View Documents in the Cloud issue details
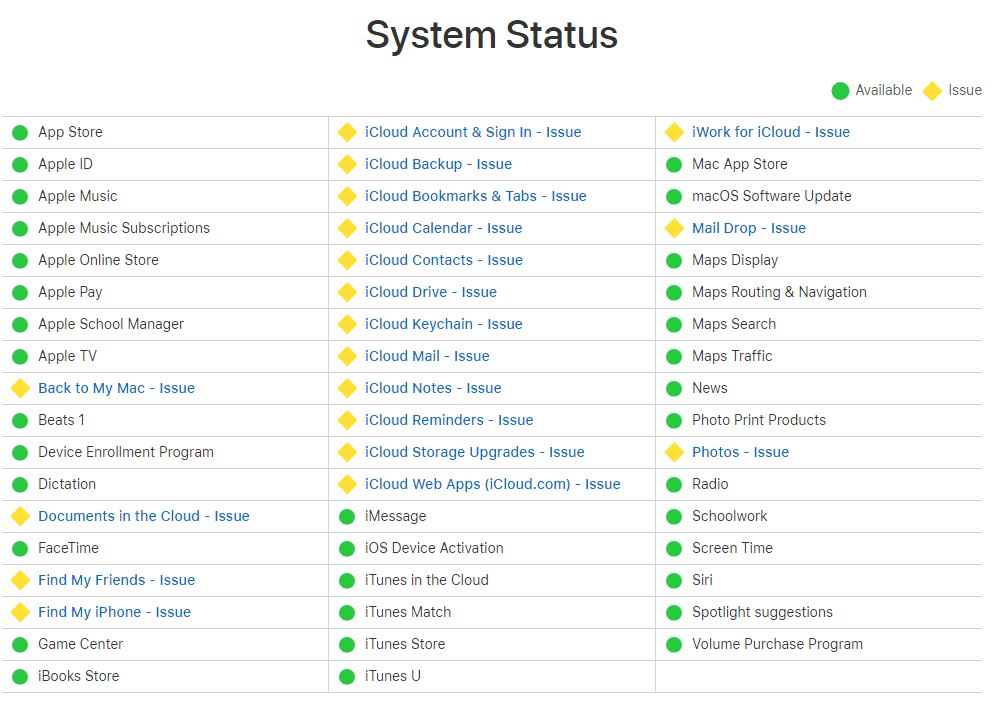The image size is (995, 706). 143,516
